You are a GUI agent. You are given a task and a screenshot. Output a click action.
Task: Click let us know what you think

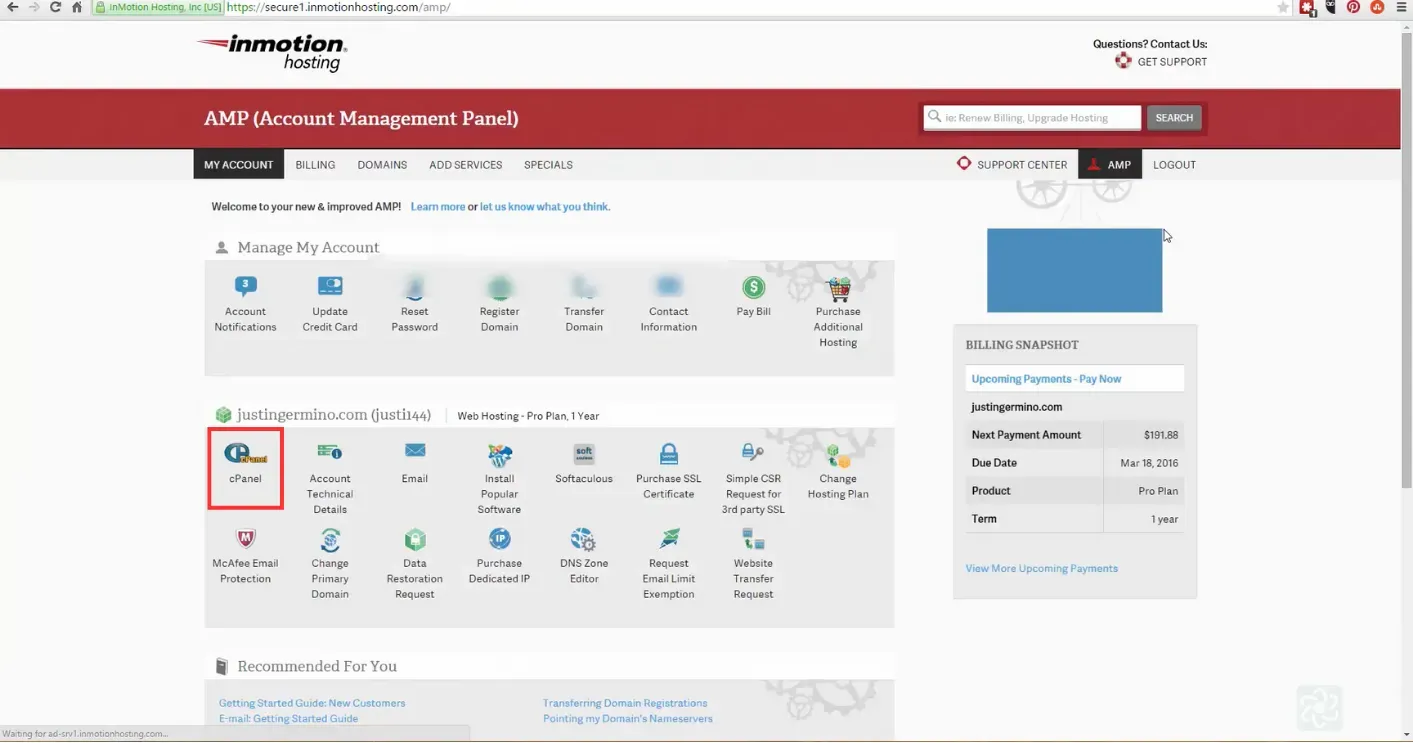pos(545,207)
